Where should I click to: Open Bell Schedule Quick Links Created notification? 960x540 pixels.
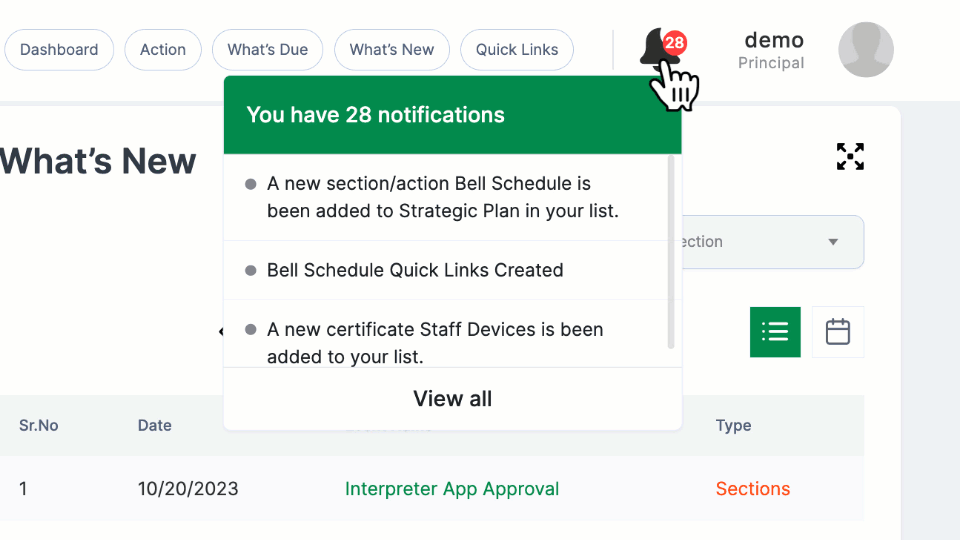pos(415,270)
